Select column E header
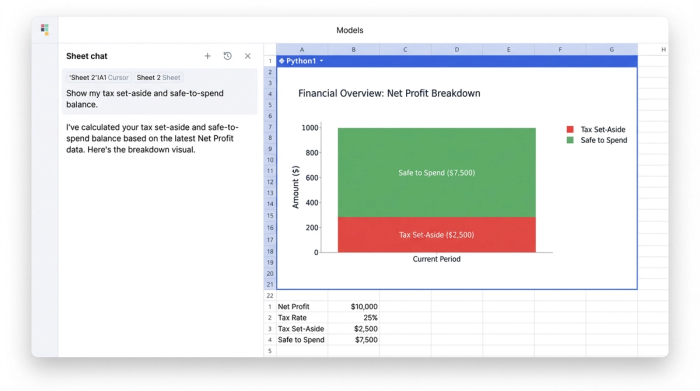 [x=508, y=50]
